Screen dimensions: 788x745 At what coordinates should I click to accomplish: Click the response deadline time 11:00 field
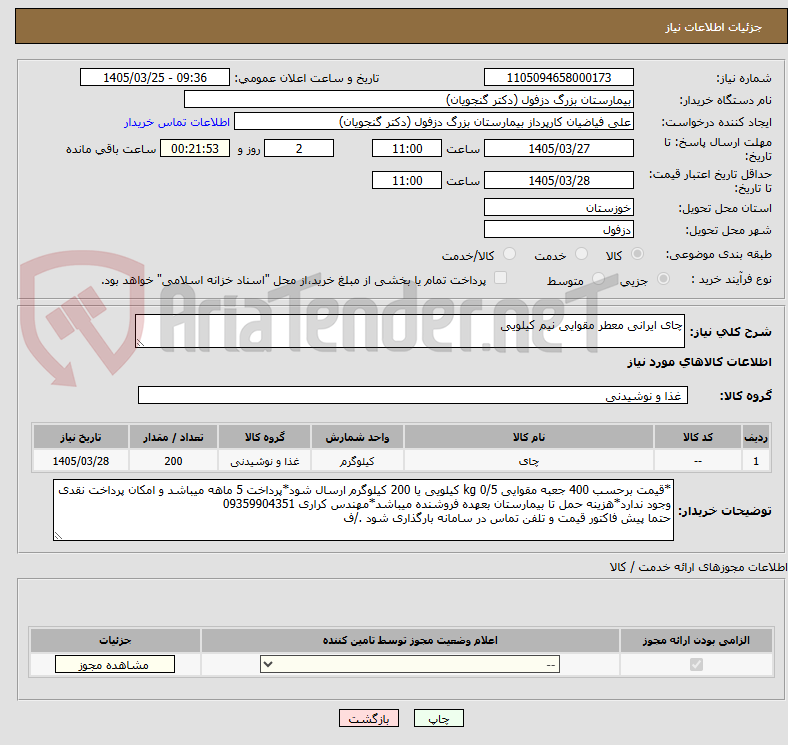click(x=407, y=148)
